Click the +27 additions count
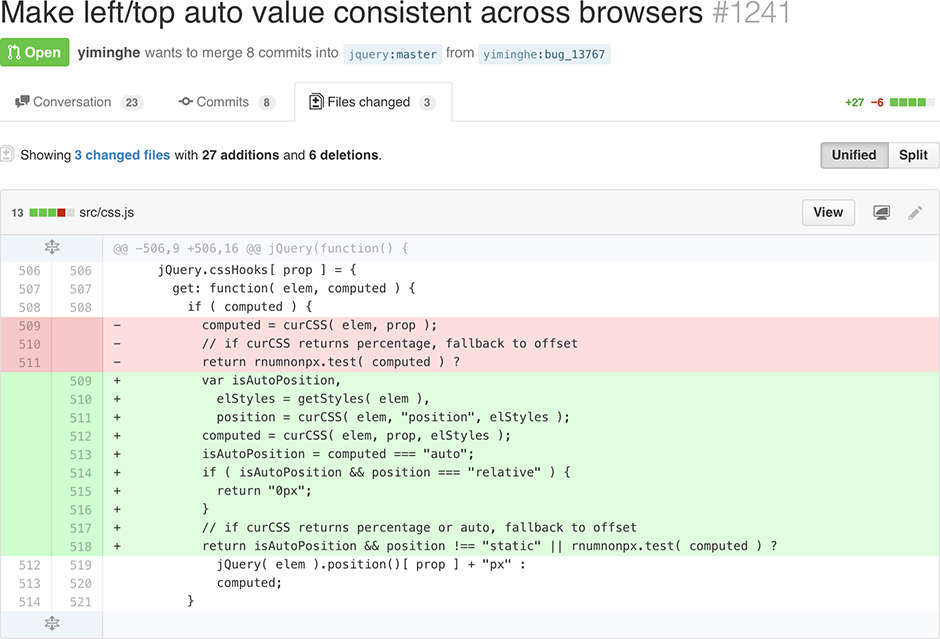 854,103
